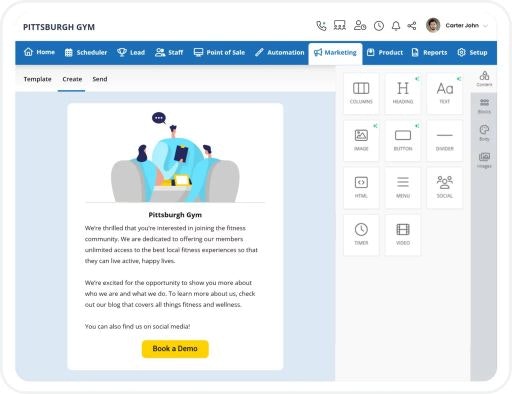Add a Button content block

point(403,141)
